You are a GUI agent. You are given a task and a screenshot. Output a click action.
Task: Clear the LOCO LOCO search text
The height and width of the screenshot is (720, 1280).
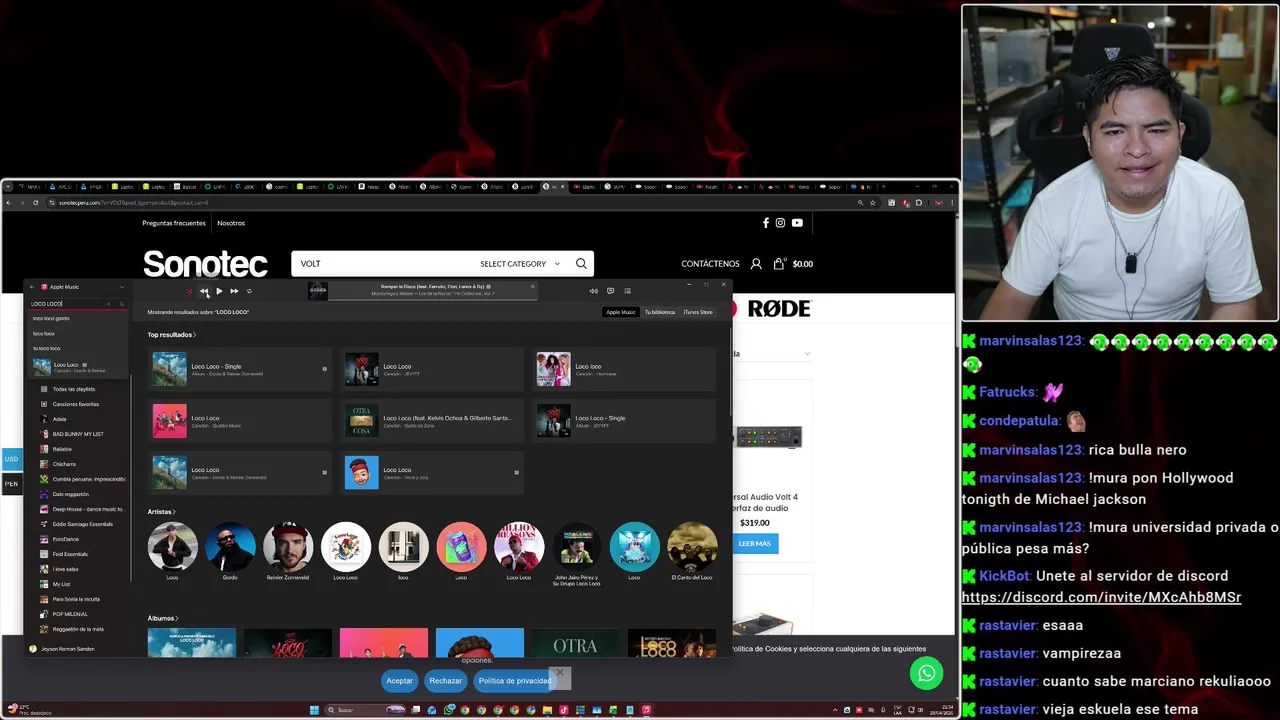[x=109, y=303]
